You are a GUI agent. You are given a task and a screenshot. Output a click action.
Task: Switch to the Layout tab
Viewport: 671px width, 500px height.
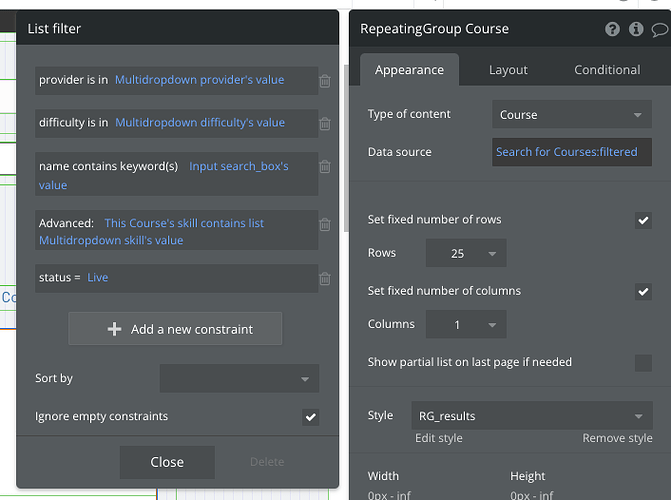[508, 70]
